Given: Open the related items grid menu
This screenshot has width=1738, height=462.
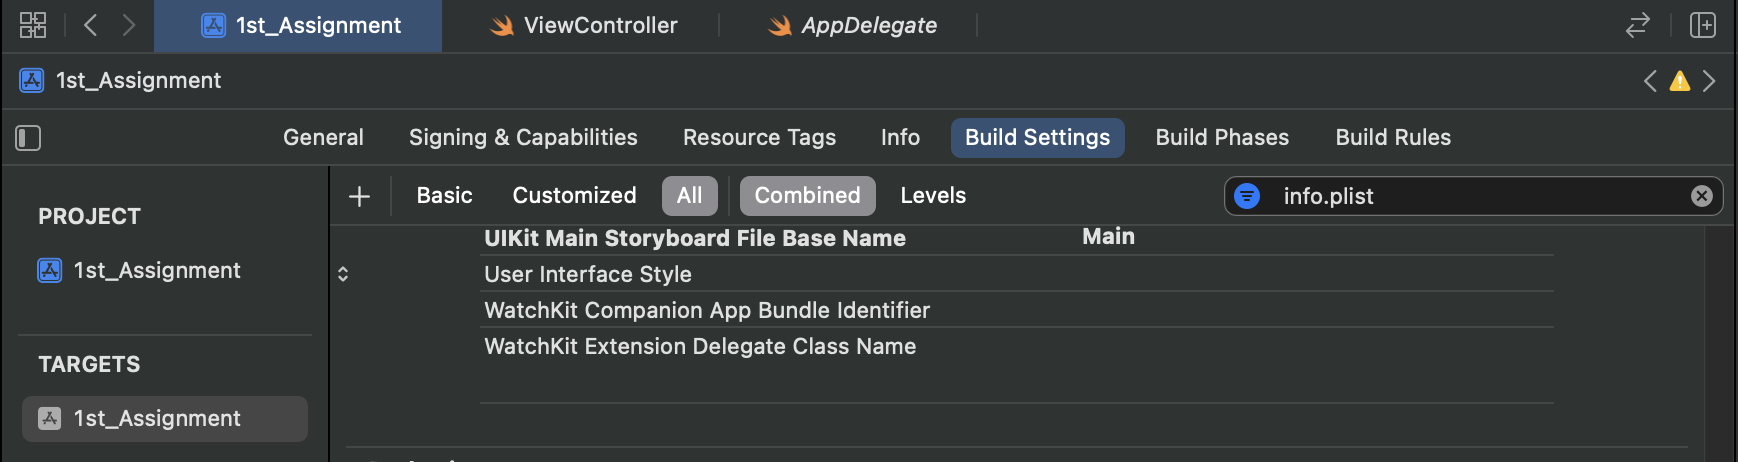Looking at the screenshot, I should [x=33, y=25].
